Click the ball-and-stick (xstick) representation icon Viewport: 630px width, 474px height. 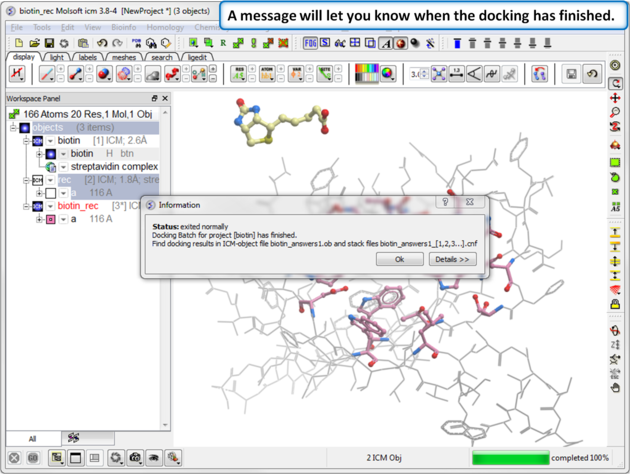pos(75,75)
